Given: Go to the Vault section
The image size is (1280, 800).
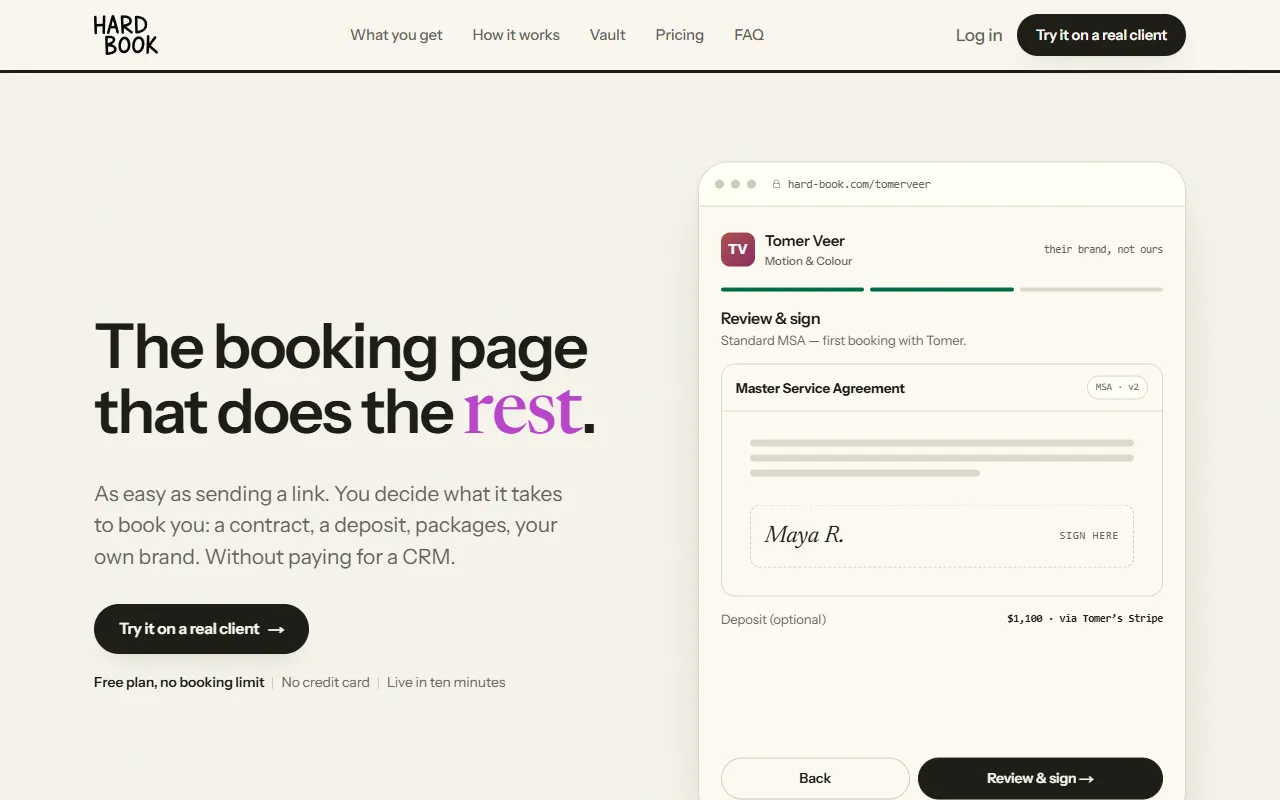Looking at the screenshot, I should pyautogui.click(x=608, y=35).
